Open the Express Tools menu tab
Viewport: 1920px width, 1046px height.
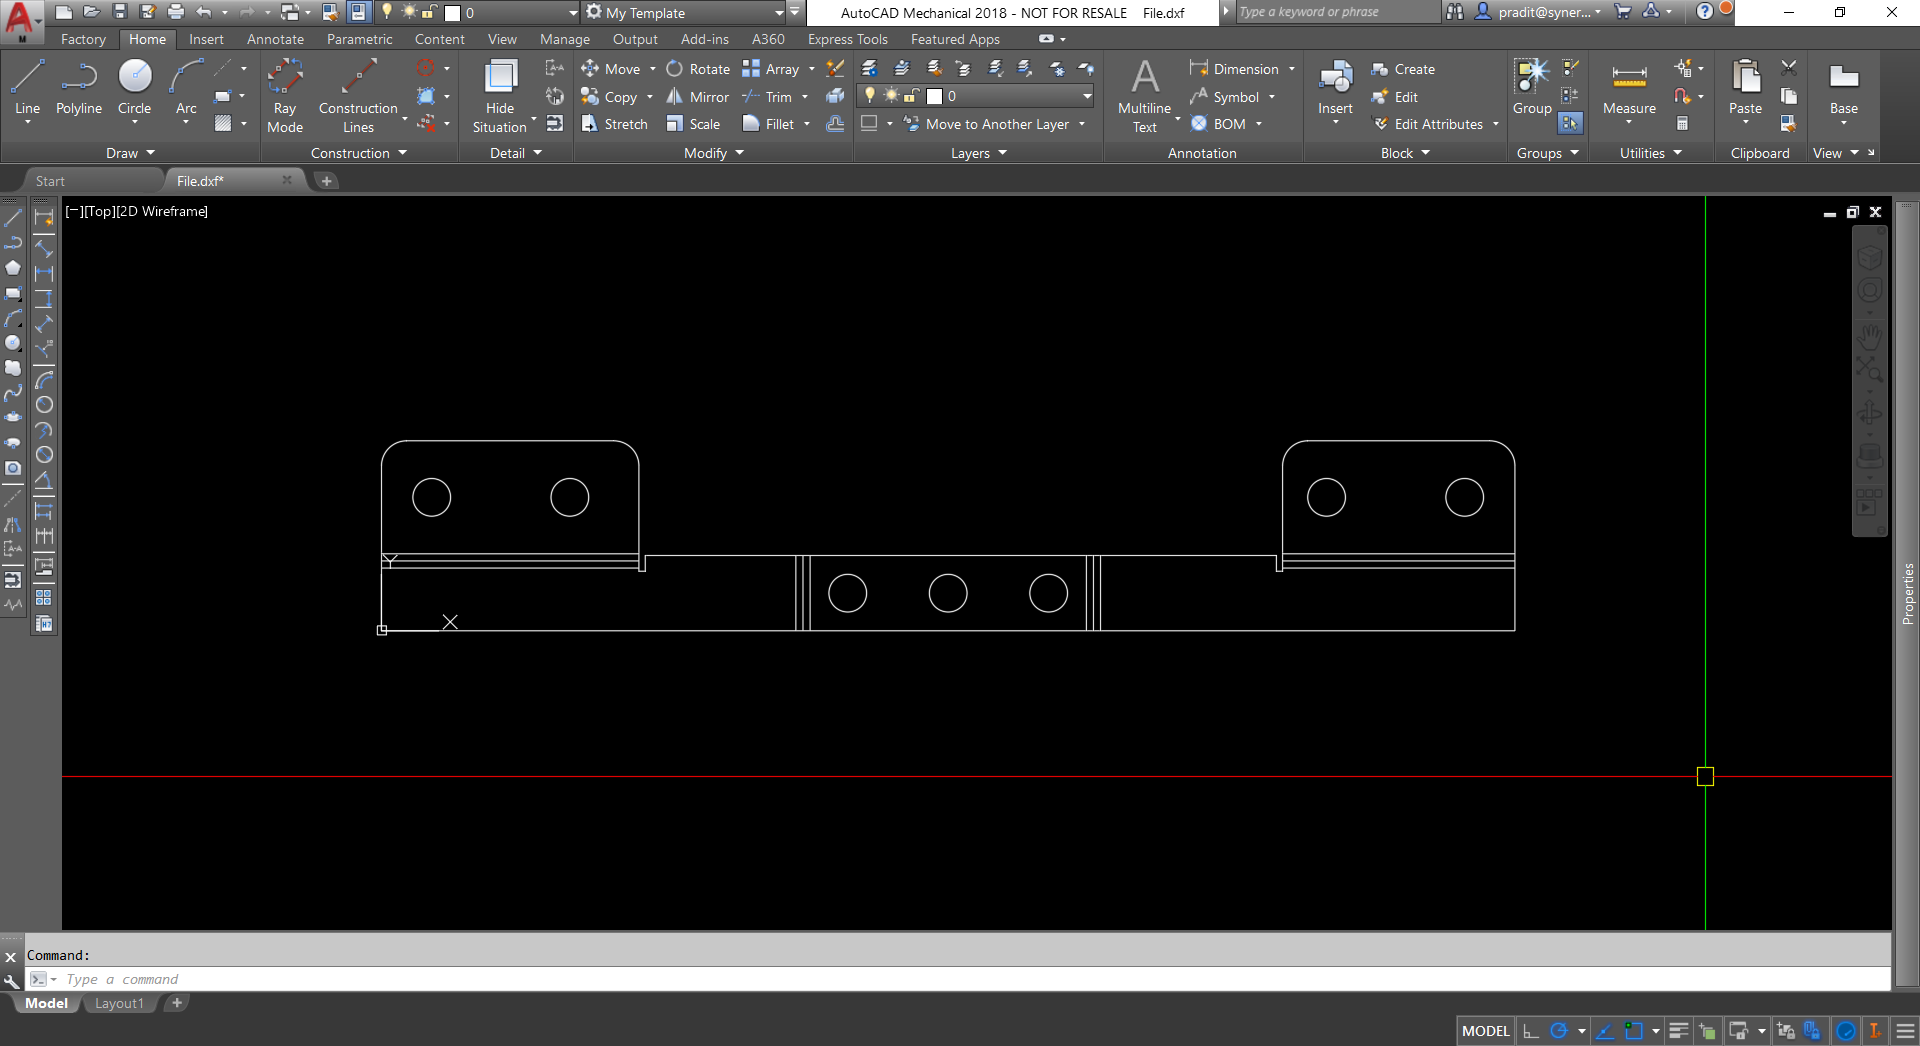click(847, 39)
